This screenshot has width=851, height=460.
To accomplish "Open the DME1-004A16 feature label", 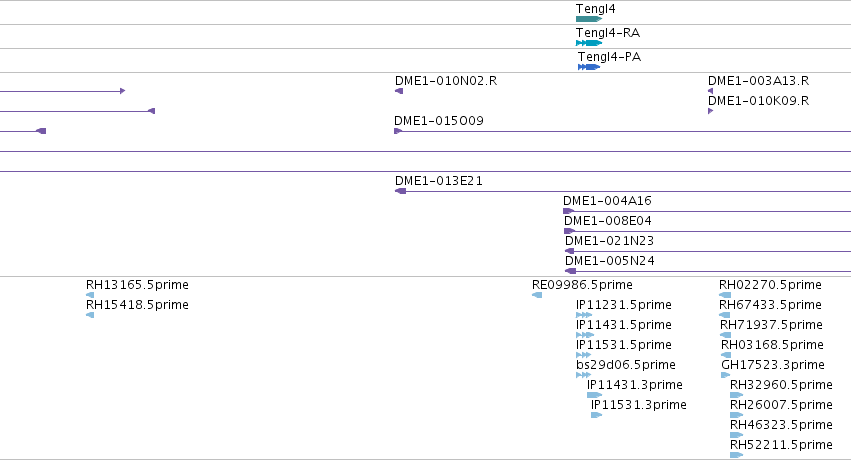I will tap(607, 201).
